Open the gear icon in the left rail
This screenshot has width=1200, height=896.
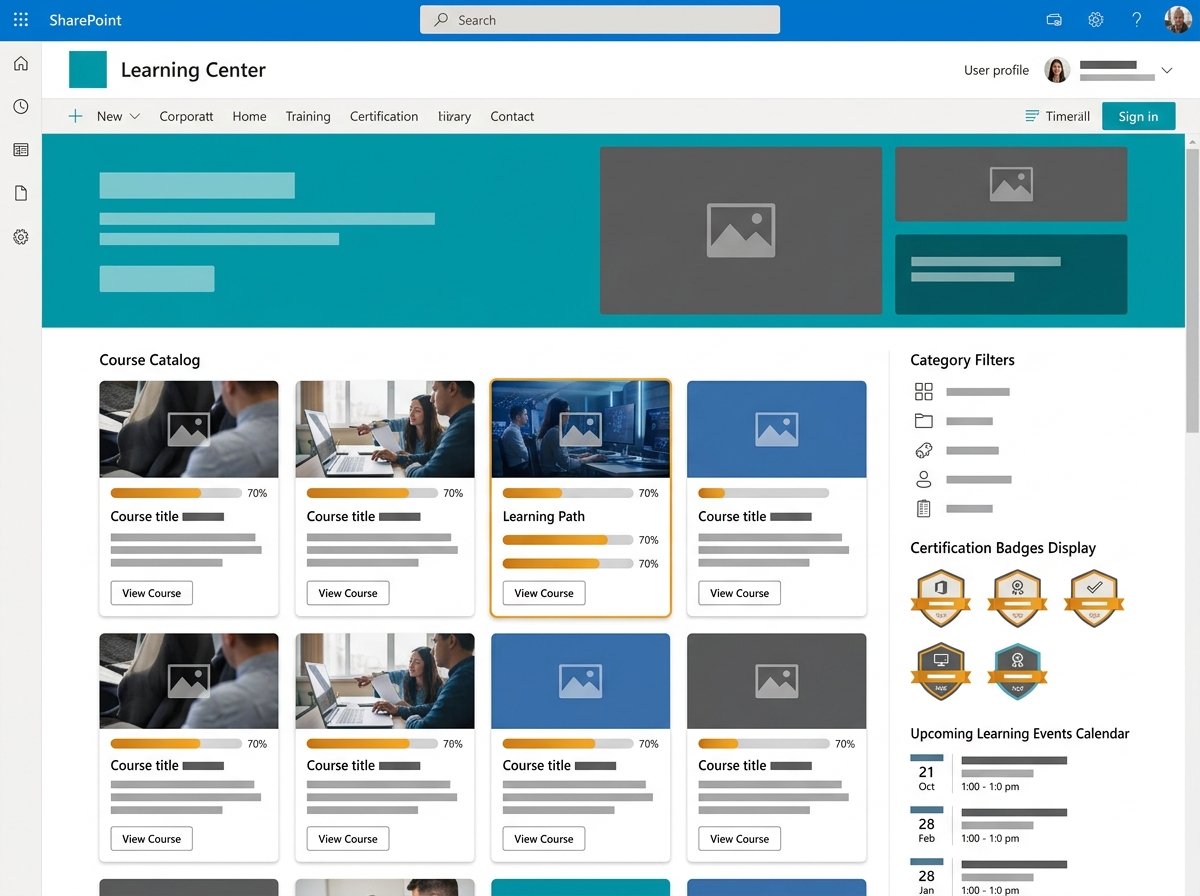(21, 237)
